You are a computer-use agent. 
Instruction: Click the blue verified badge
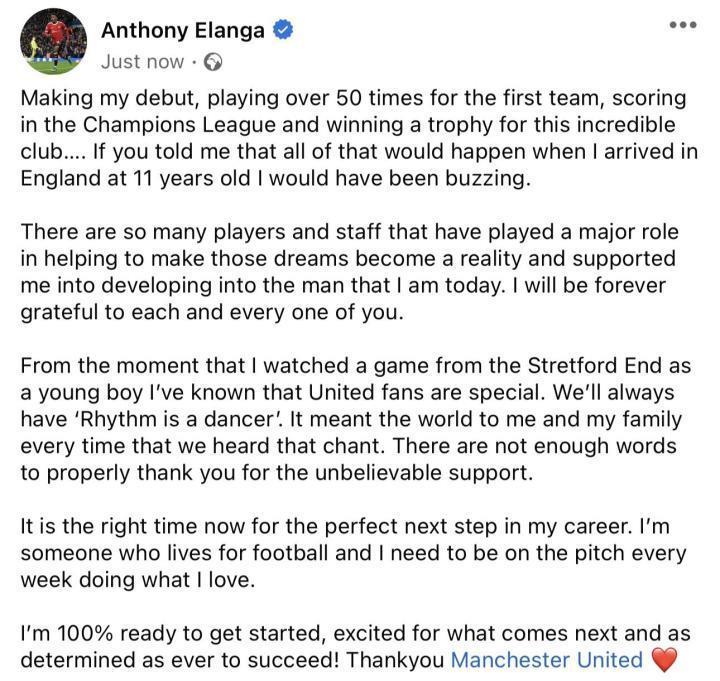point(284,31)
